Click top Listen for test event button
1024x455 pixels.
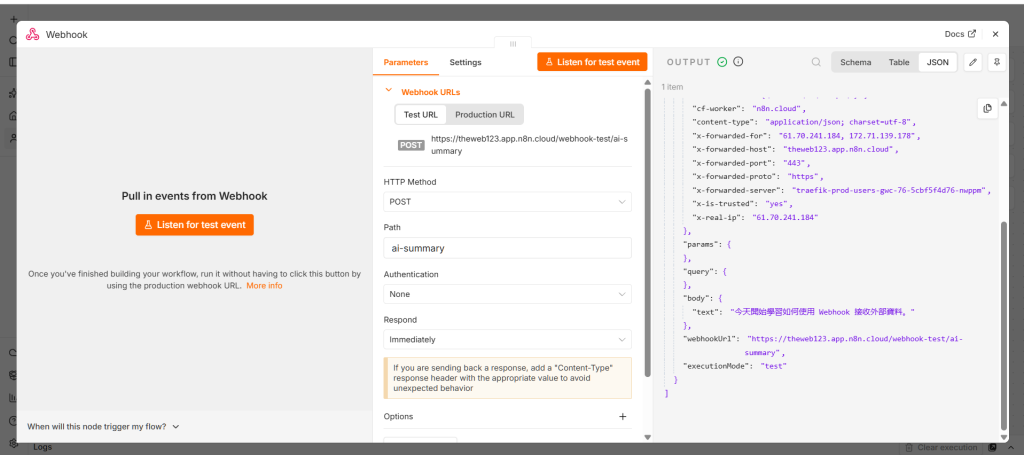tap(592, 62)
